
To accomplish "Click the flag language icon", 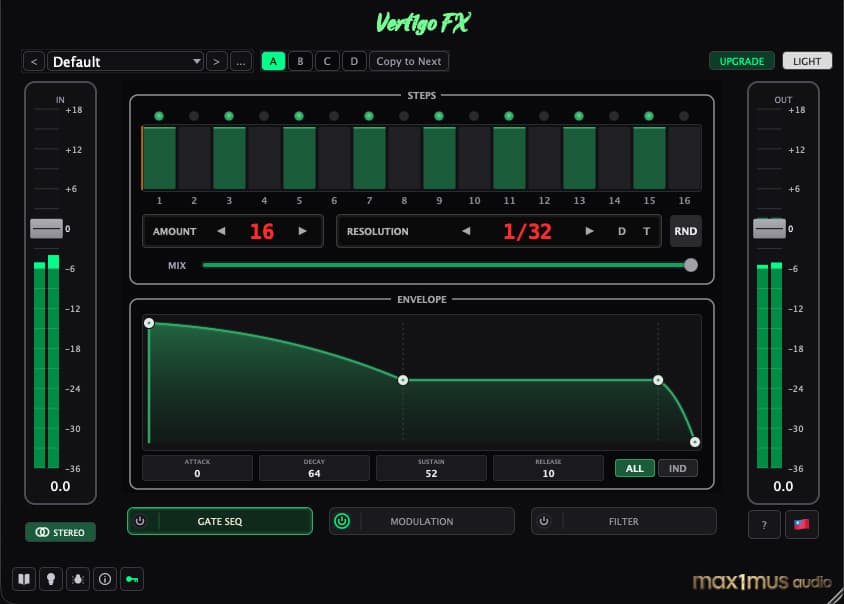I will click(x=801, y=524).
